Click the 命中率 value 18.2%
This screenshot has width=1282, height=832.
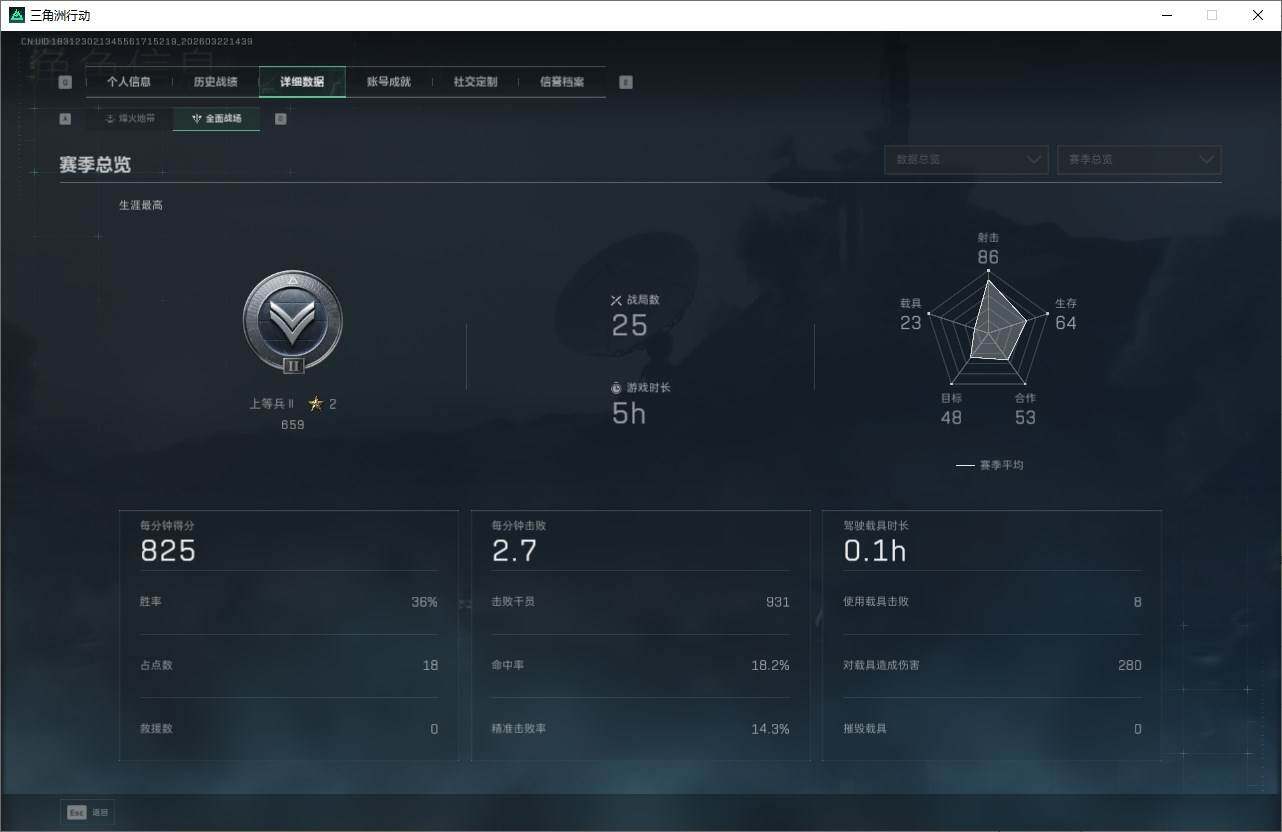[x=770, y=665]
